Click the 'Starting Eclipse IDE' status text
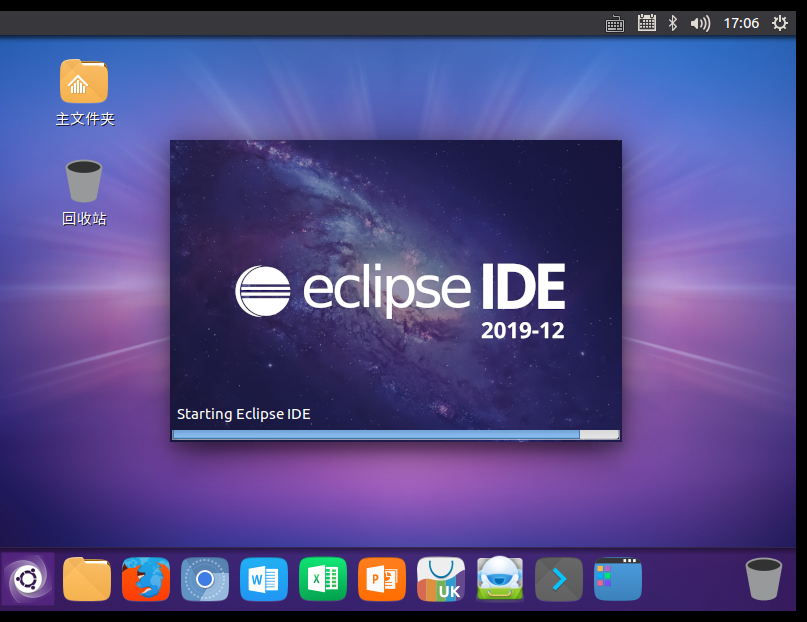Screen dimensions: 807x622 click(x=243, y=414)
